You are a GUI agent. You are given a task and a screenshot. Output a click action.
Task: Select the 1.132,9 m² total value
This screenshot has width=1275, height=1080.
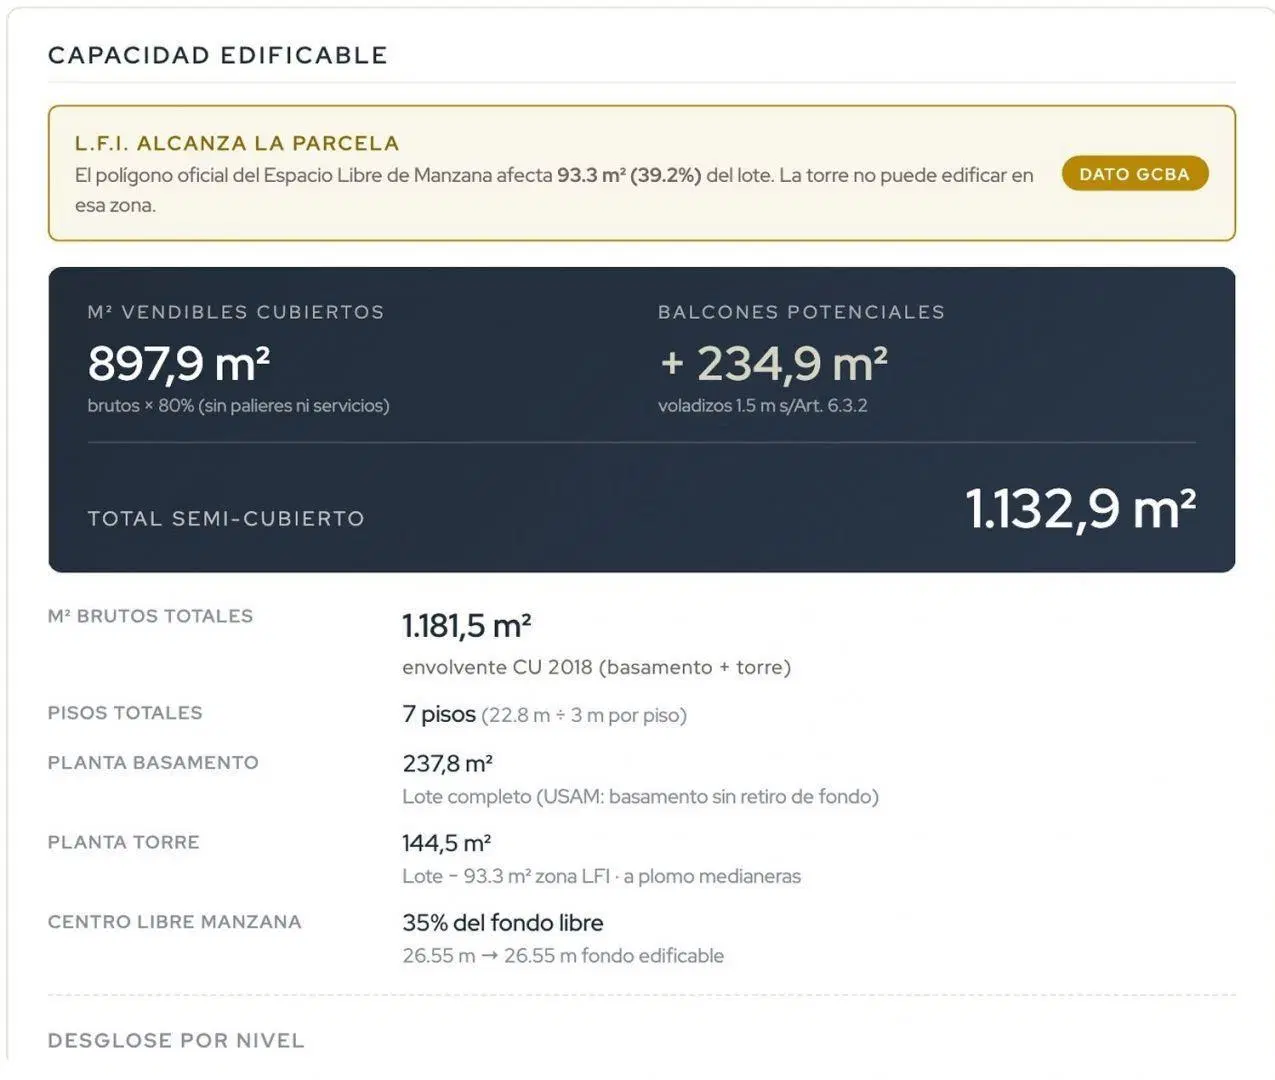click(1081, 508)
